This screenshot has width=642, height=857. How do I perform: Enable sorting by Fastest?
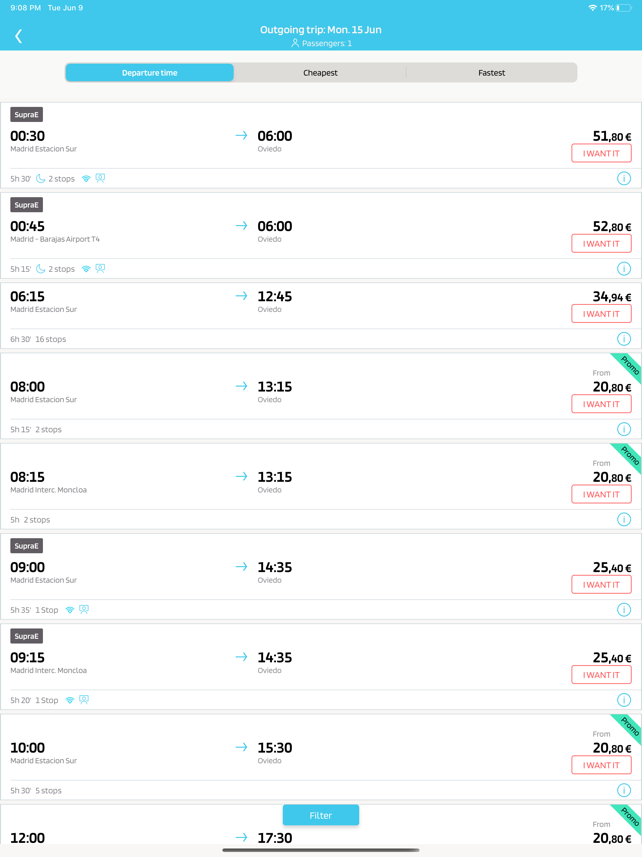click(491, 72)
